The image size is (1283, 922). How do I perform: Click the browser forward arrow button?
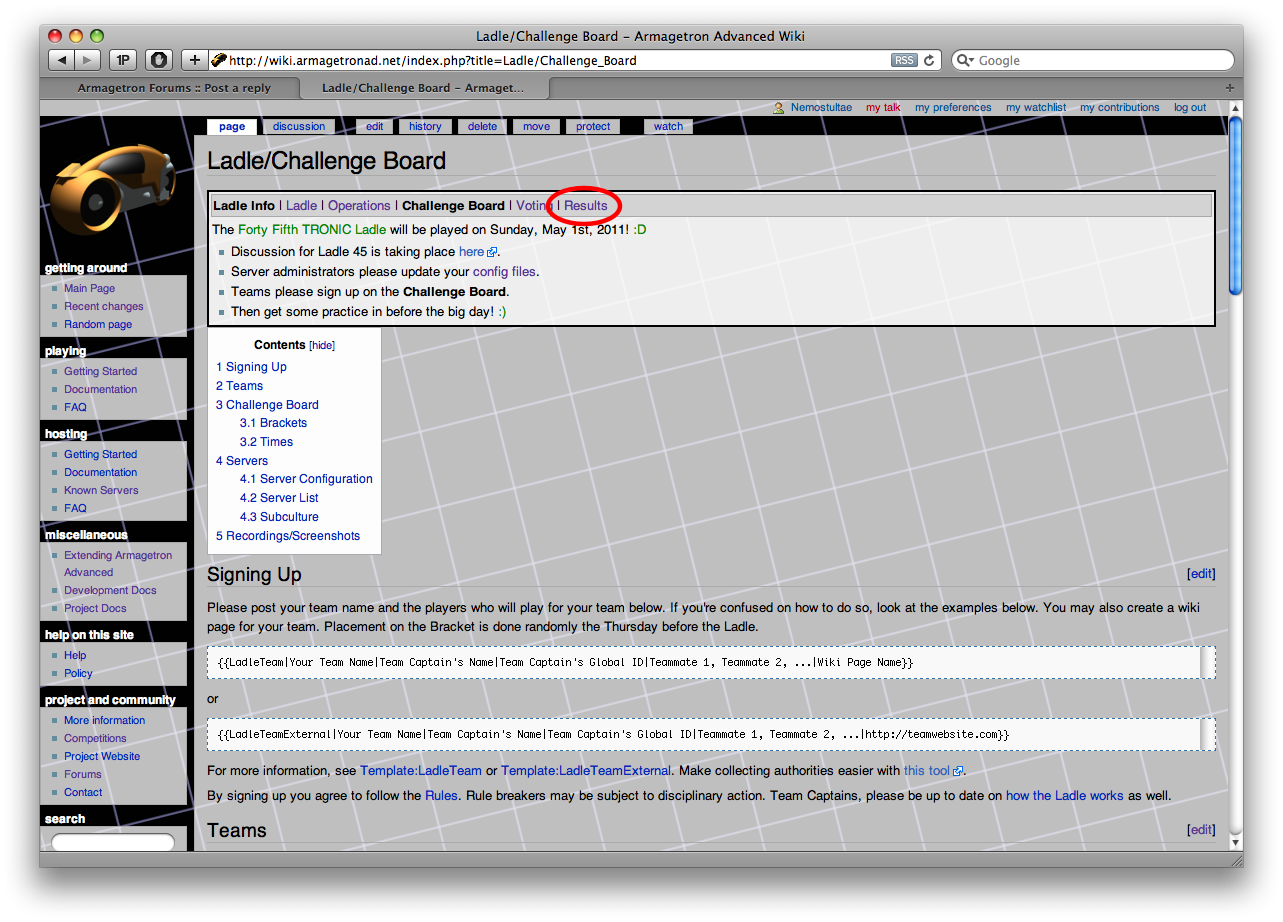tap(88, 60)
